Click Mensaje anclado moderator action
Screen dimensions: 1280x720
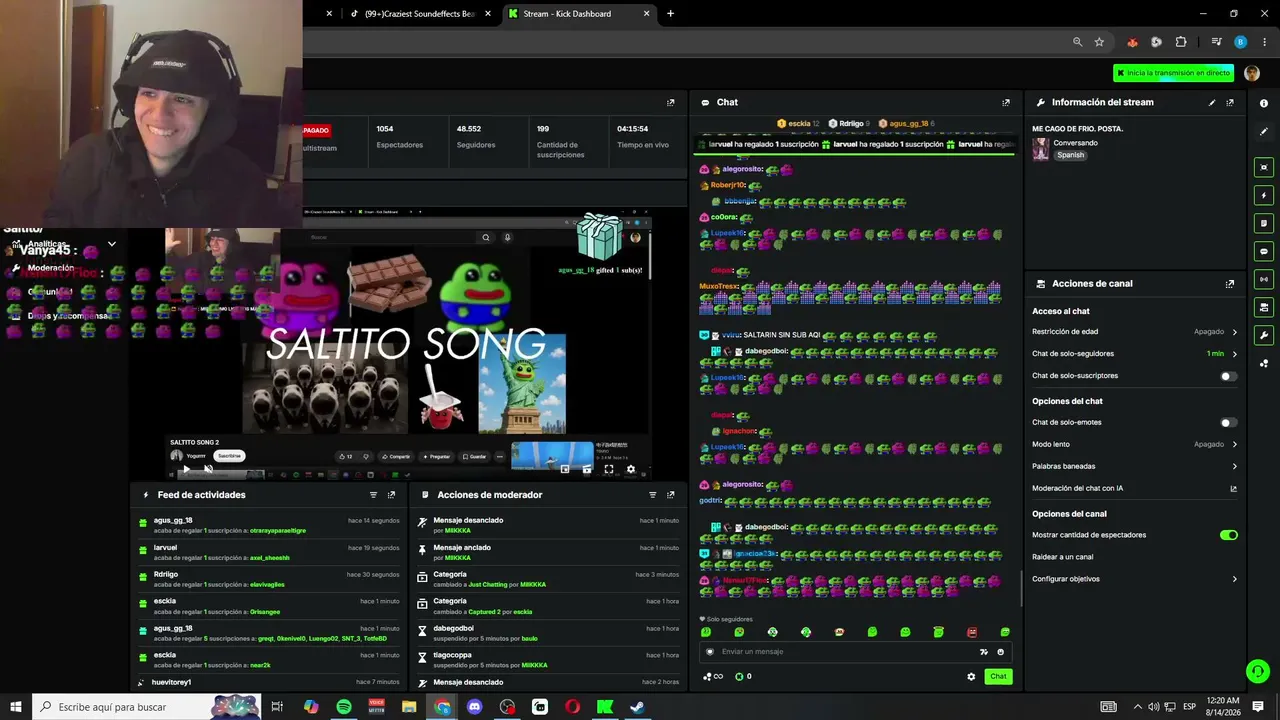coord(549,552)
